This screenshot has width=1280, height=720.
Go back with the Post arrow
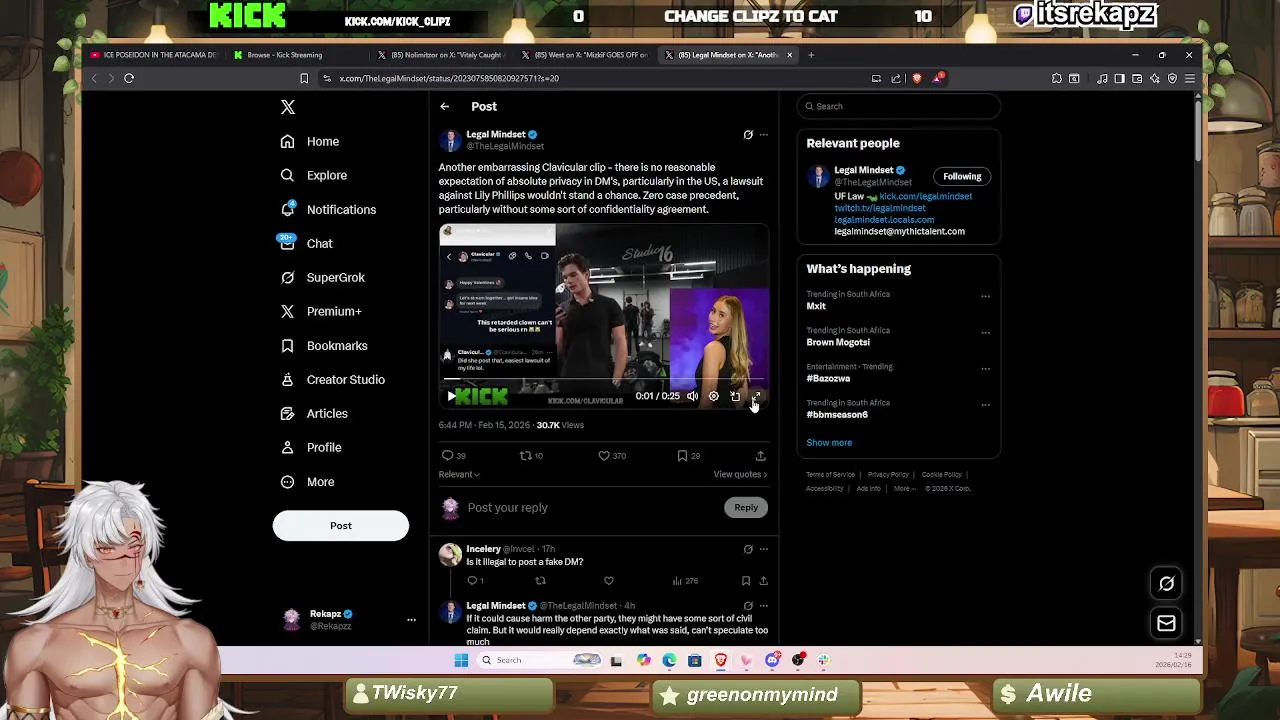[445, 106]
